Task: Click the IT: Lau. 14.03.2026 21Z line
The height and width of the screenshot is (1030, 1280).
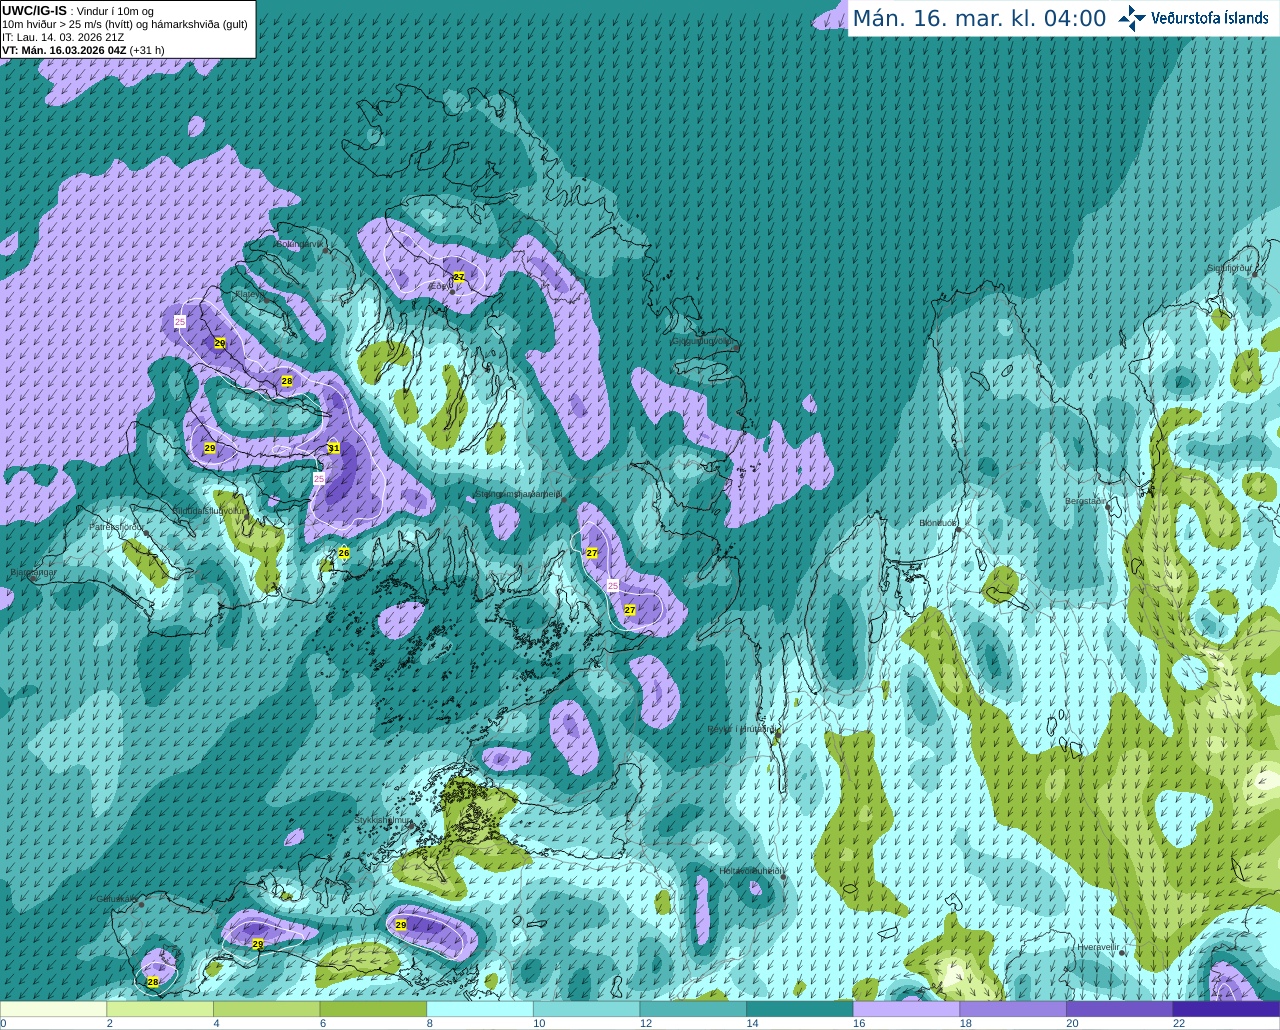Action: click(63, 37)
